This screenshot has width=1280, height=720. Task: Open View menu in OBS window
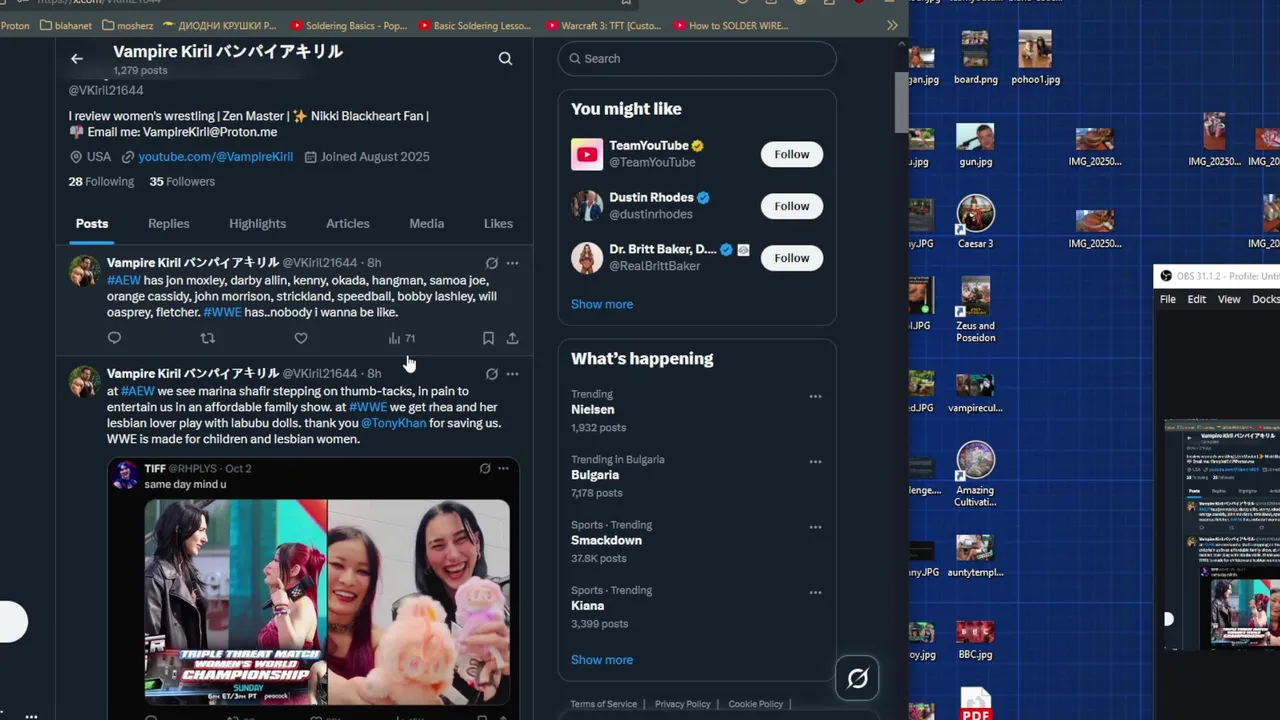(x=1229, y=299)
